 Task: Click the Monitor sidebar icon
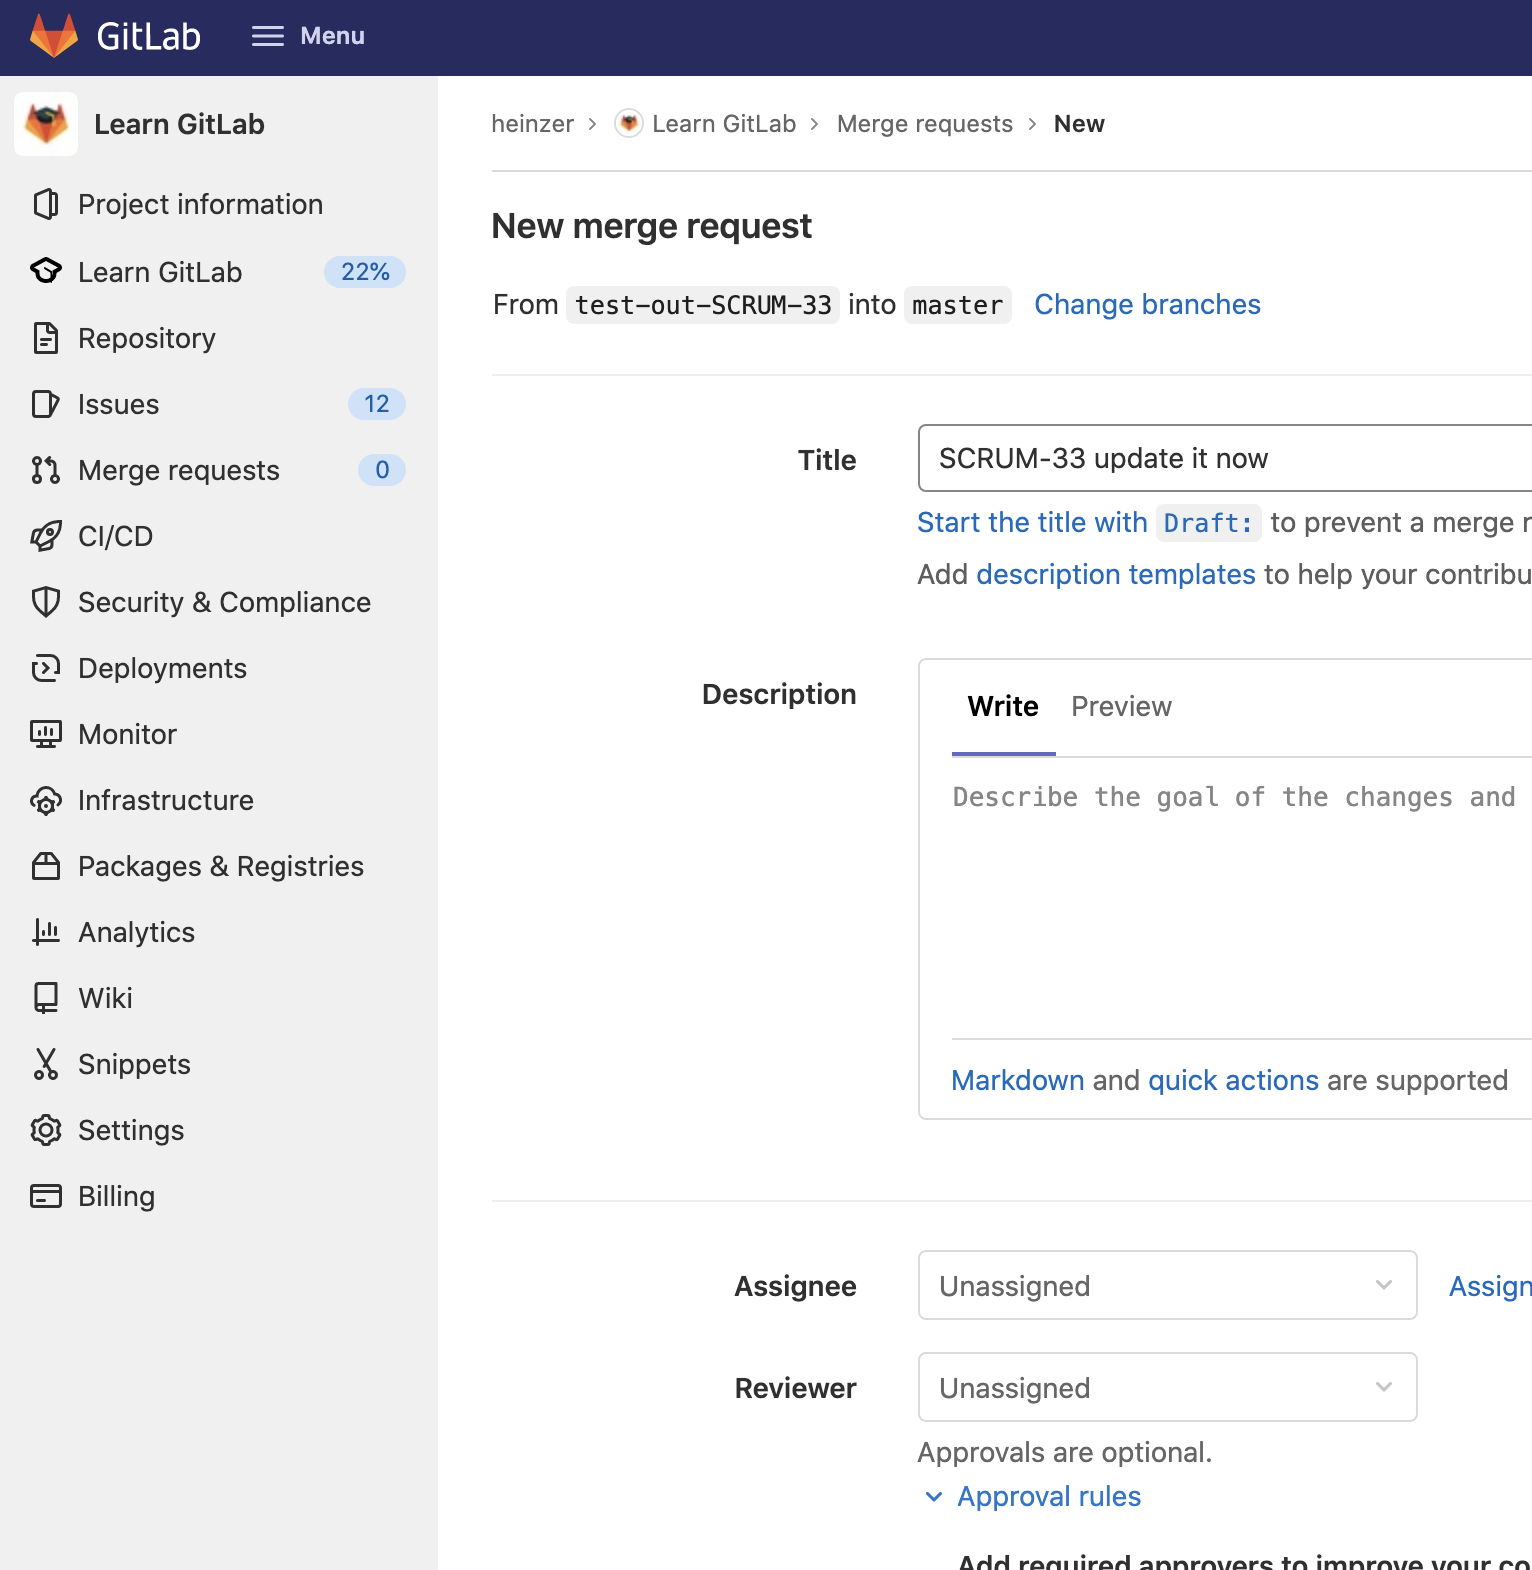click(45, 734)
